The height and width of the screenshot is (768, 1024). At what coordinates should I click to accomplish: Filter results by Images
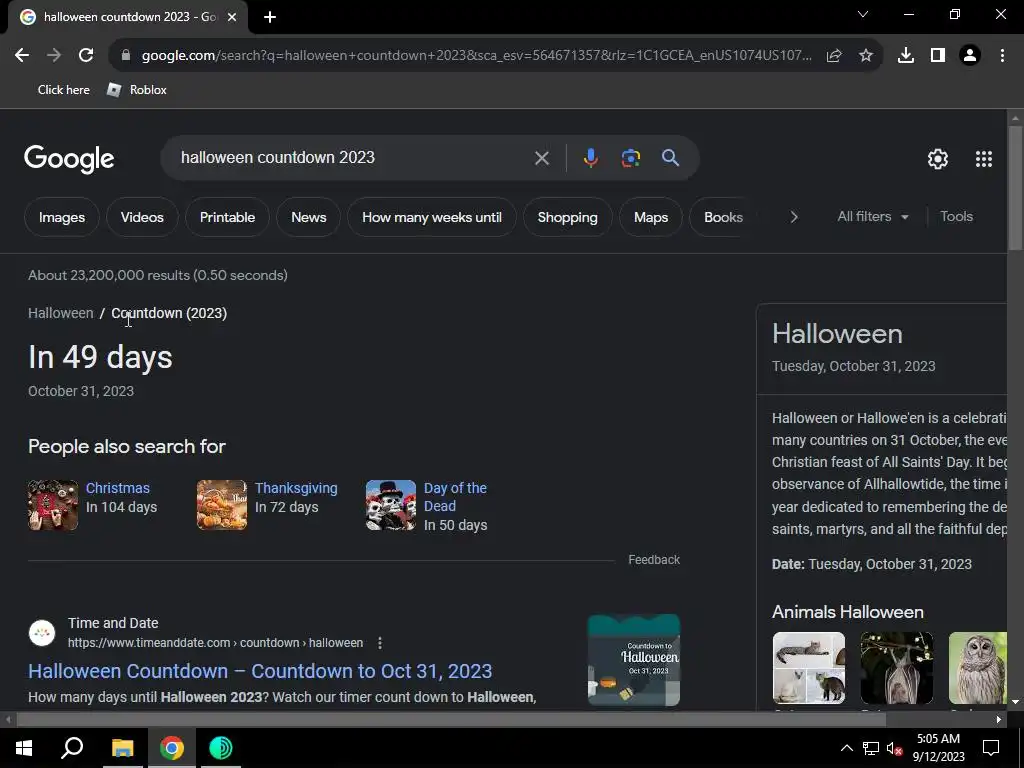[x=62, y=217]
